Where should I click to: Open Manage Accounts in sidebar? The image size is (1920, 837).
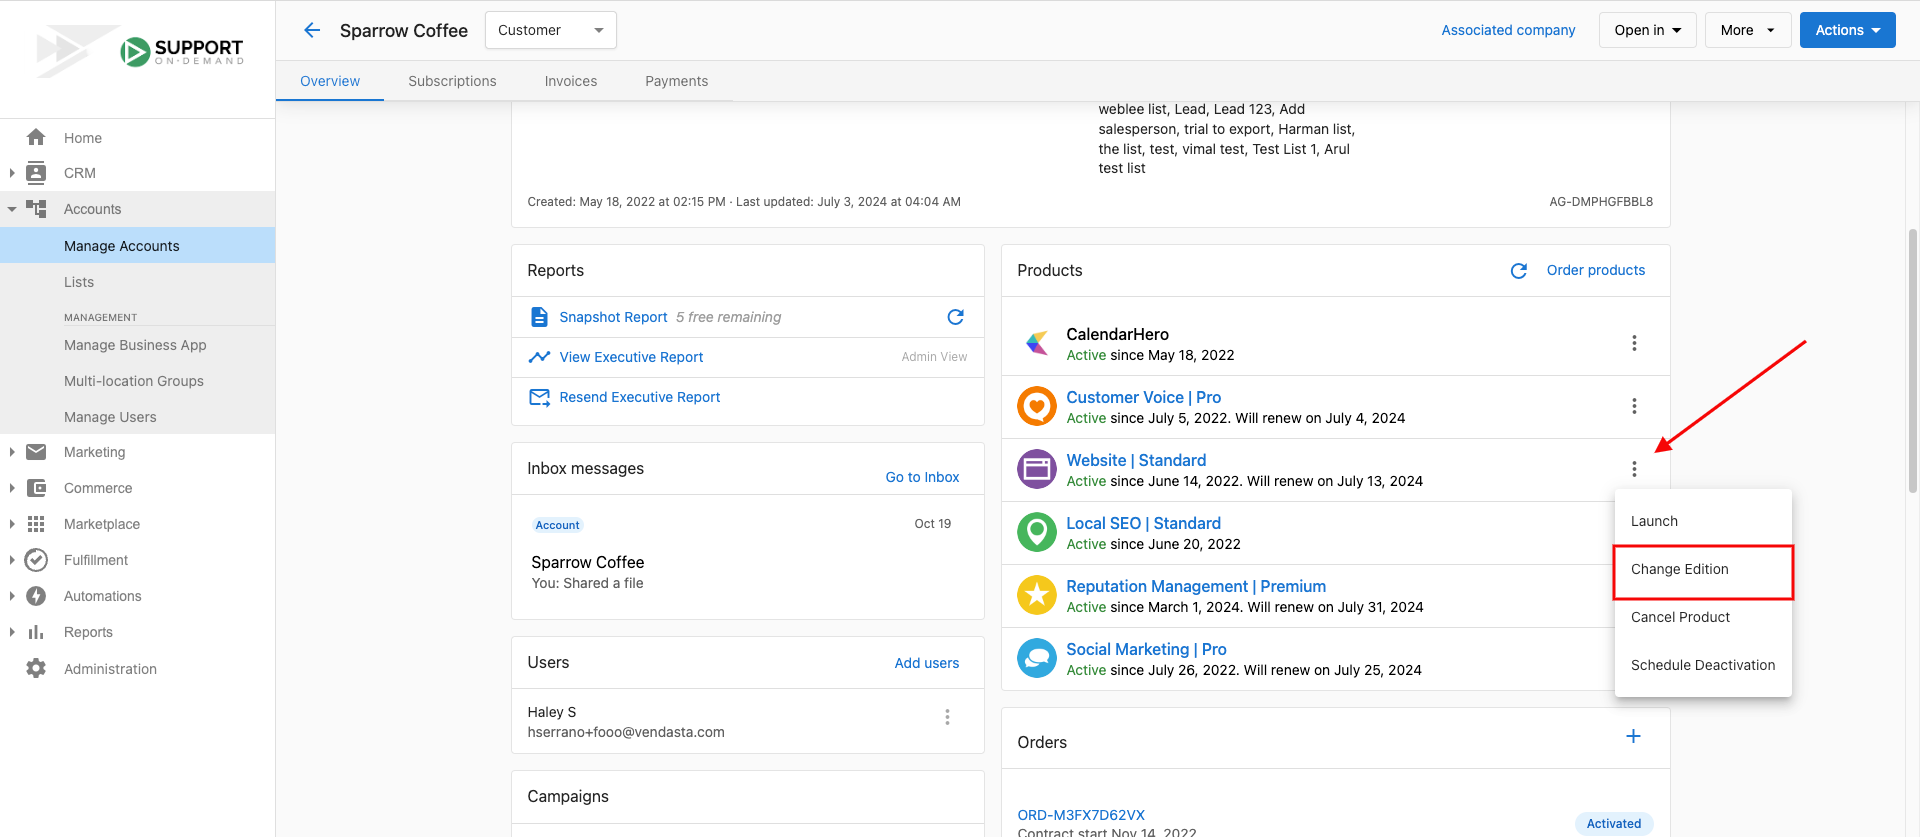(x=138, y=245)
